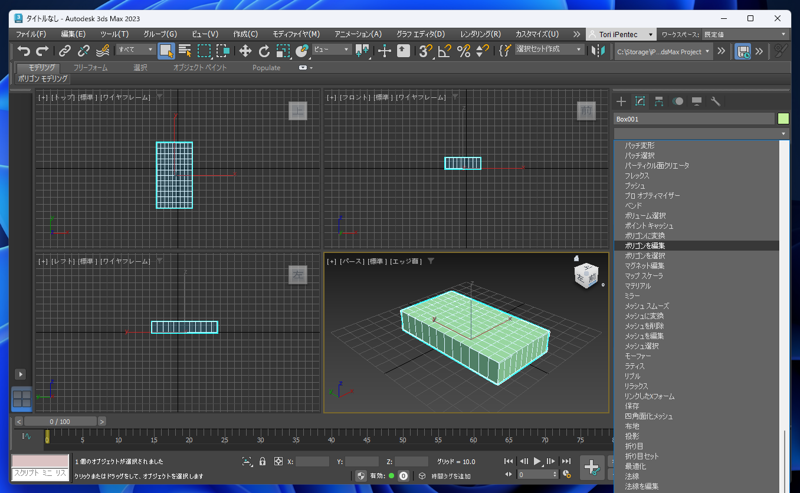Jump to the animation start frame
The width and height of the screenshot is (800, 493).
pyautogui.click(x=509, y=461)
